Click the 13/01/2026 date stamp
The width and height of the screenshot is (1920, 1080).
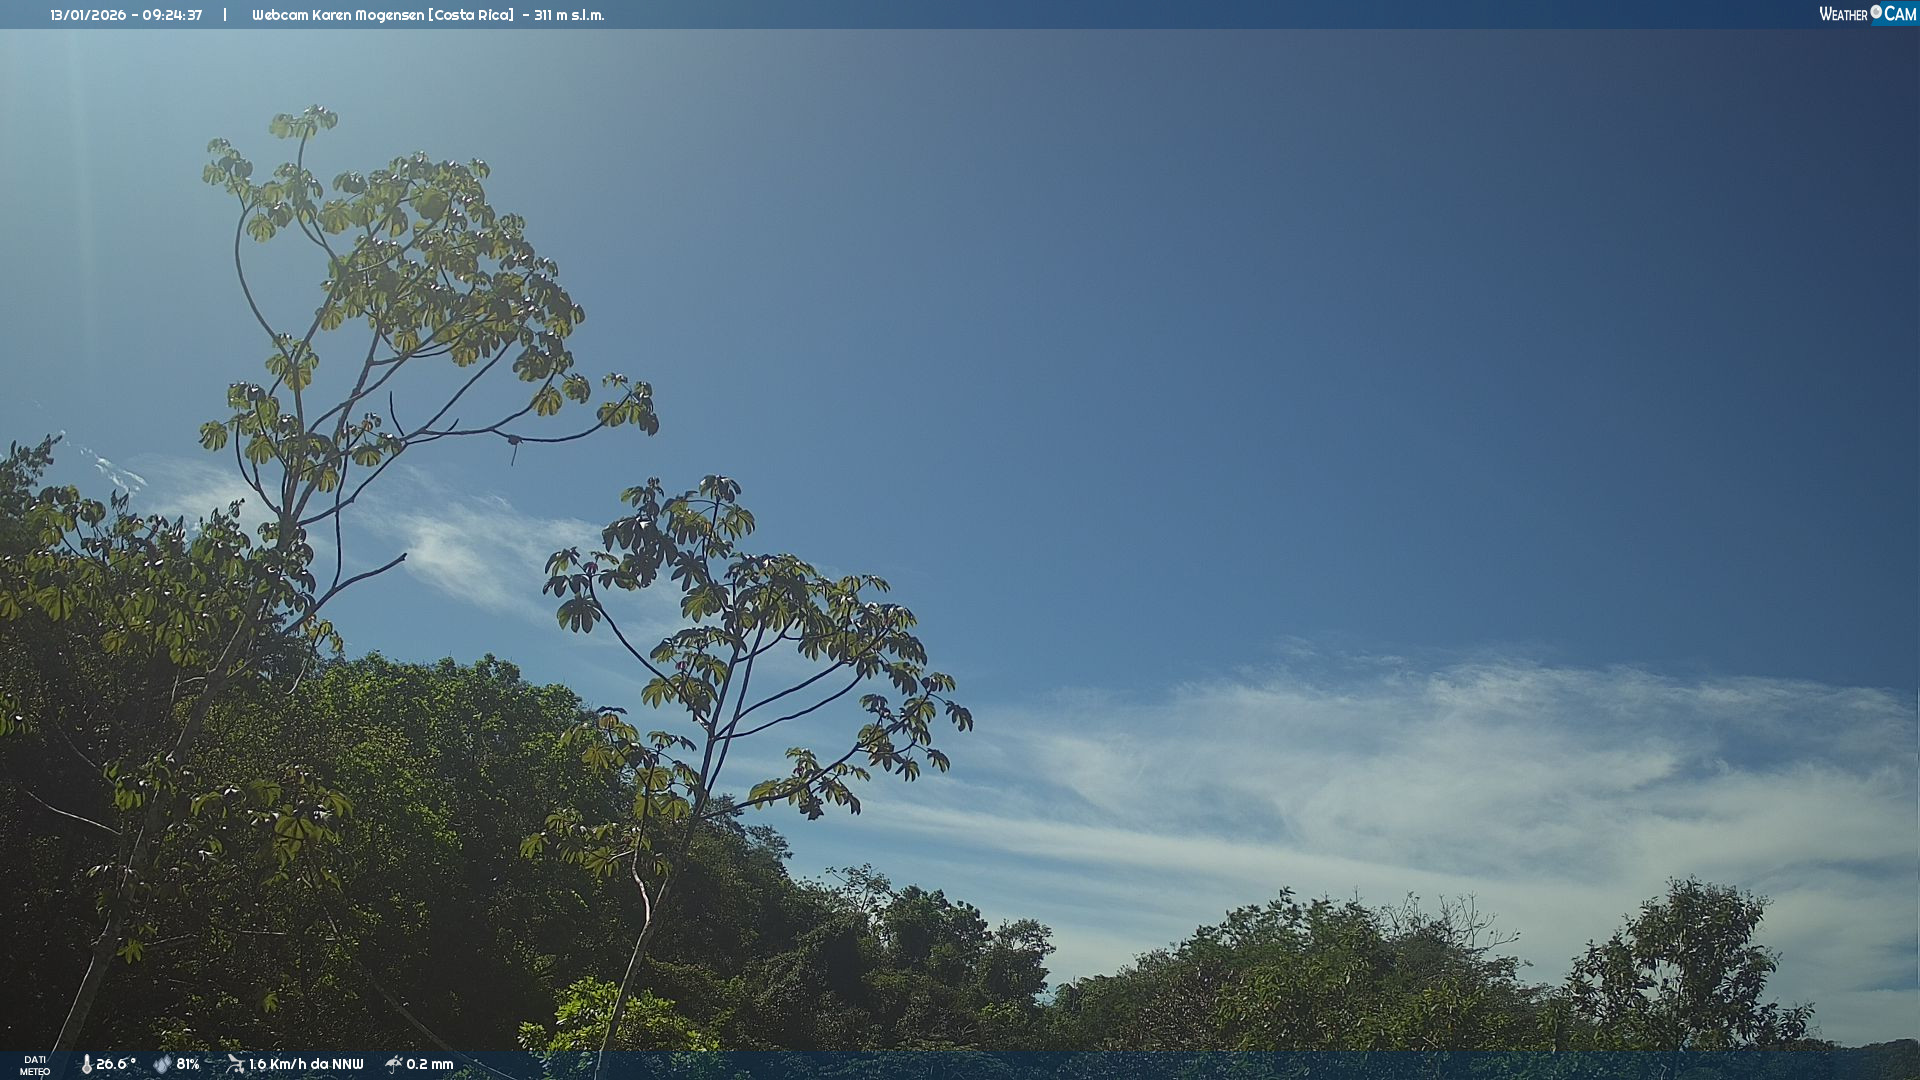pyautogui.click(x=88, y=15)
